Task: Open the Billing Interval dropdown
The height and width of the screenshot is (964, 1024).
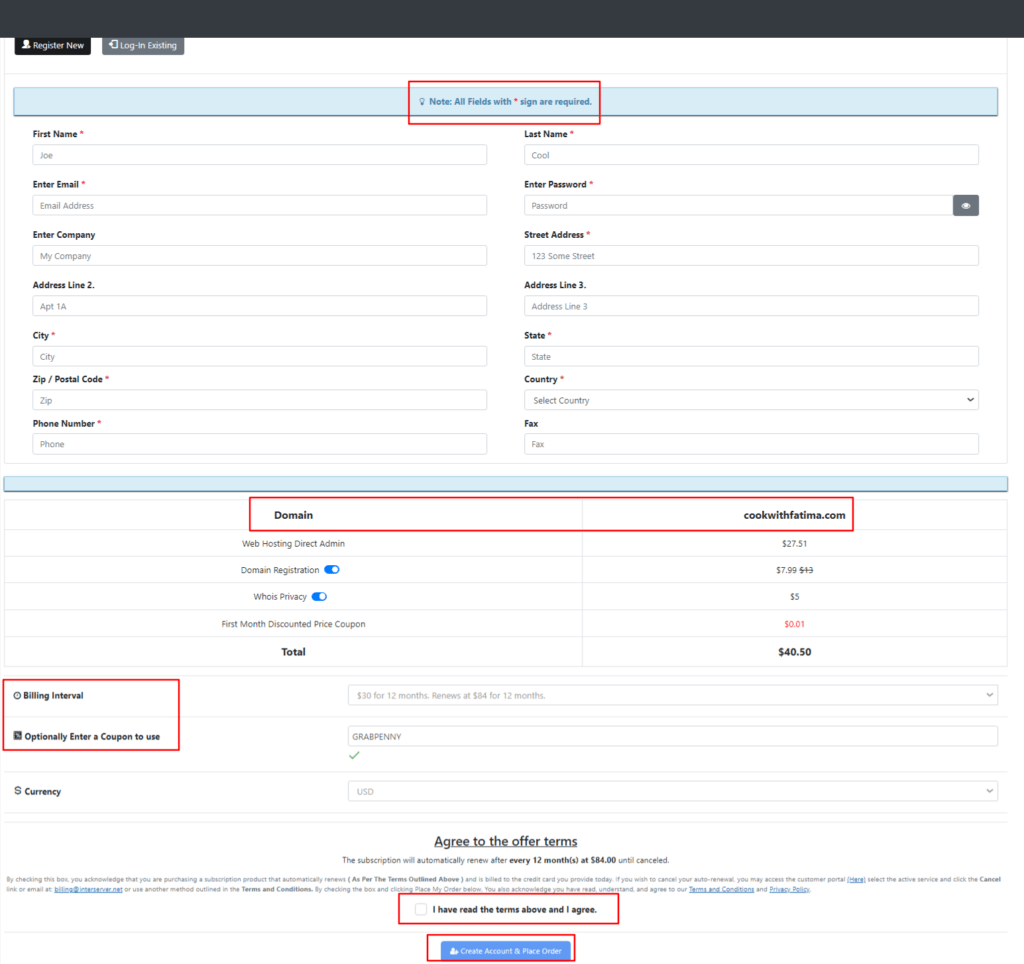Action: coord(675,695)
